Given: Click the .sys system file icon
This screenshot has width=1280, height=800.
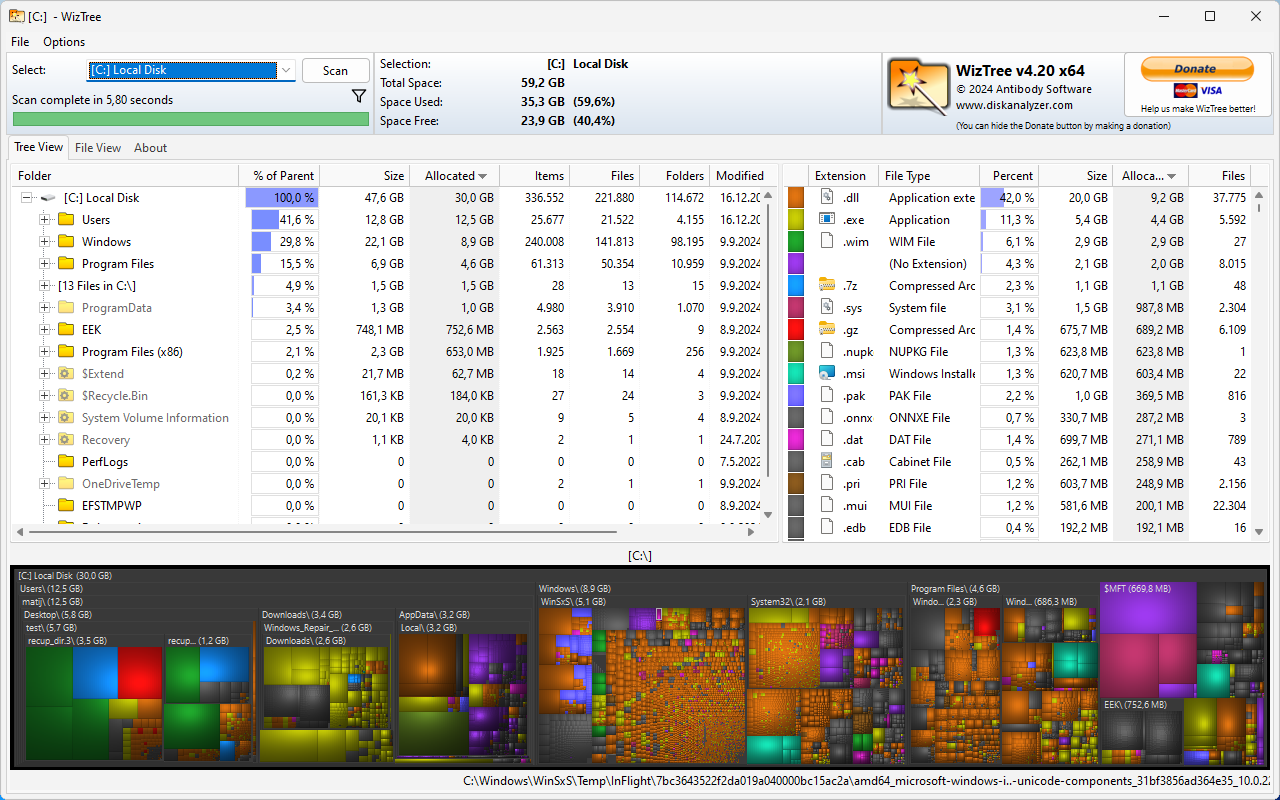Looking at the screenshot, I should click(827, 307).
